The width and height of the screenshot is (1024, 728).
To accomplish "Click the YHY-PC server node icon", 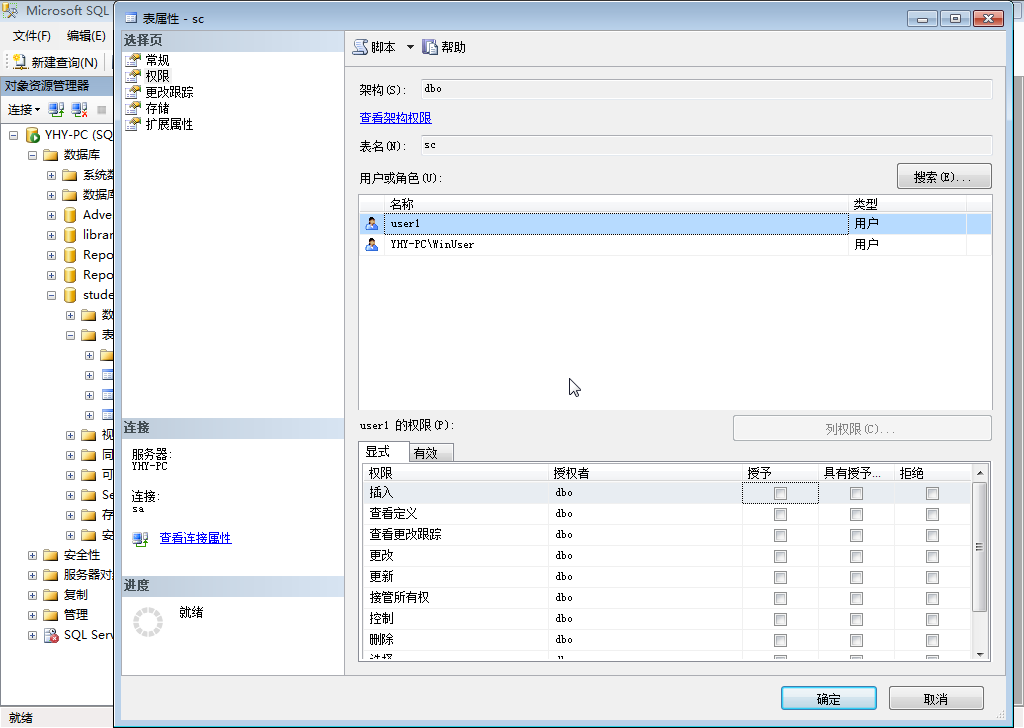I will pyautogui.click(x=33, y=135).
